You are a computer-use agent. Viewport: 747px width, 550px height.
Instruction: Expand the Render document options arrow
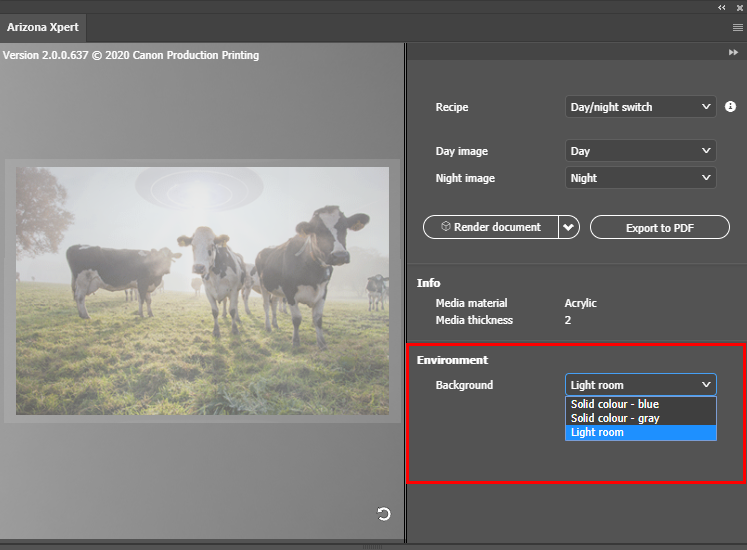click(x=569, y=227)
